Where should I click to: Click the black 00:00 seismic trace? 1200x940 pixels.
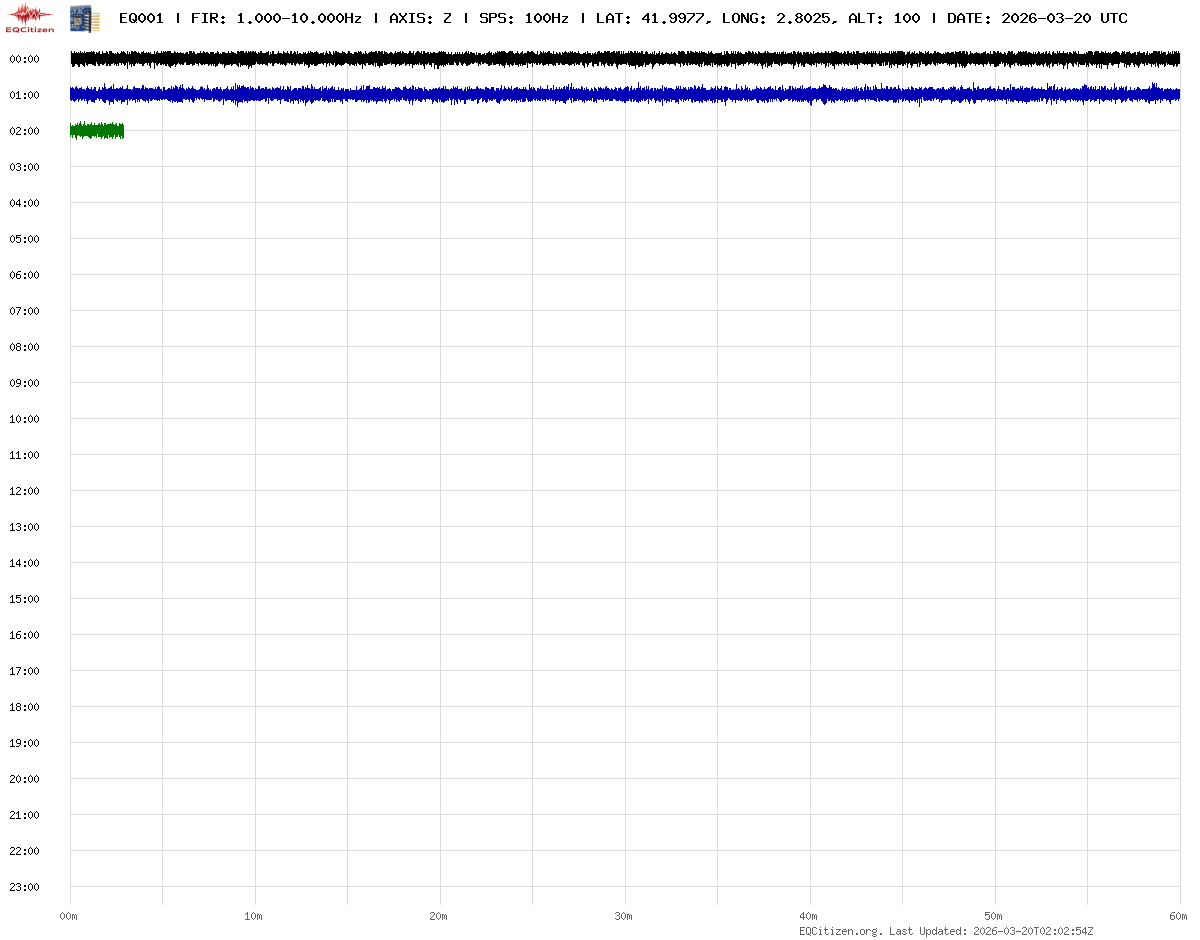[625, 59]
